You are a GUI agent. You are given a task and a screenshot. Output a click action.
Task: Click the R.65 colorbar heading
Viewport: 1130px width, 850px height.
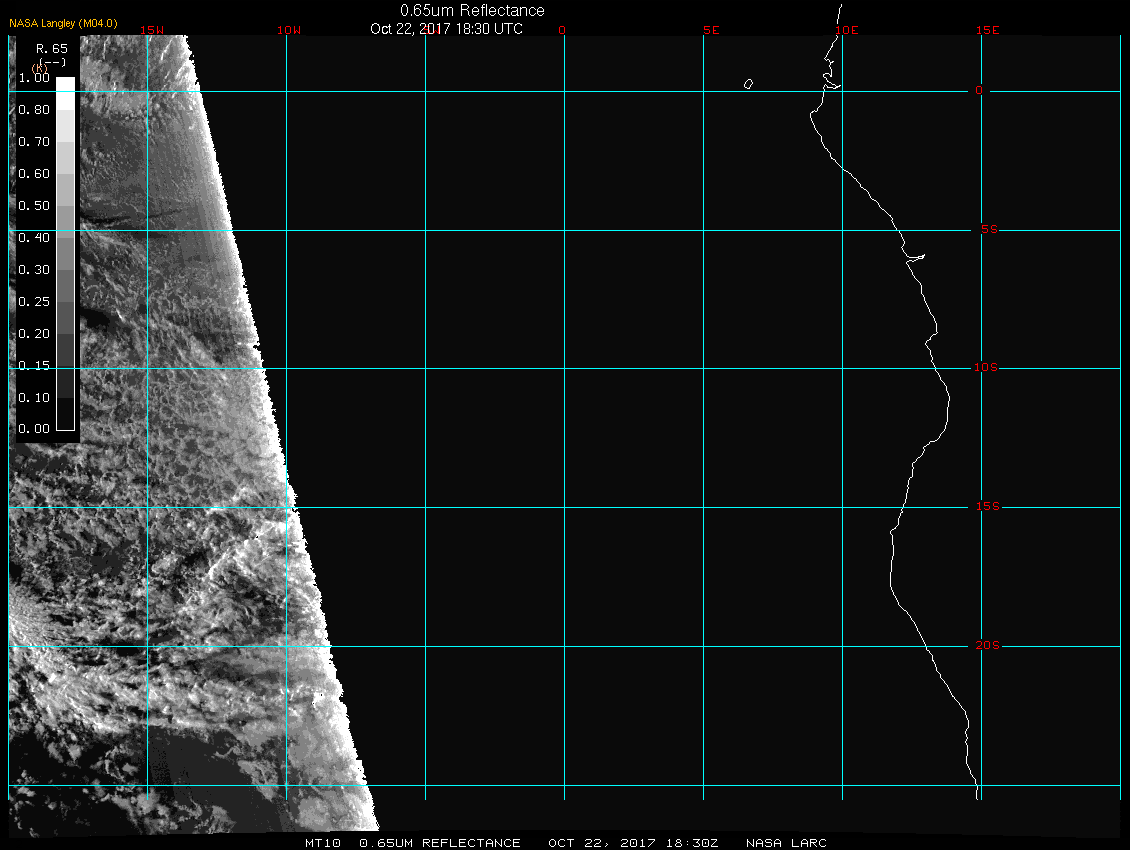click(51, 48)
